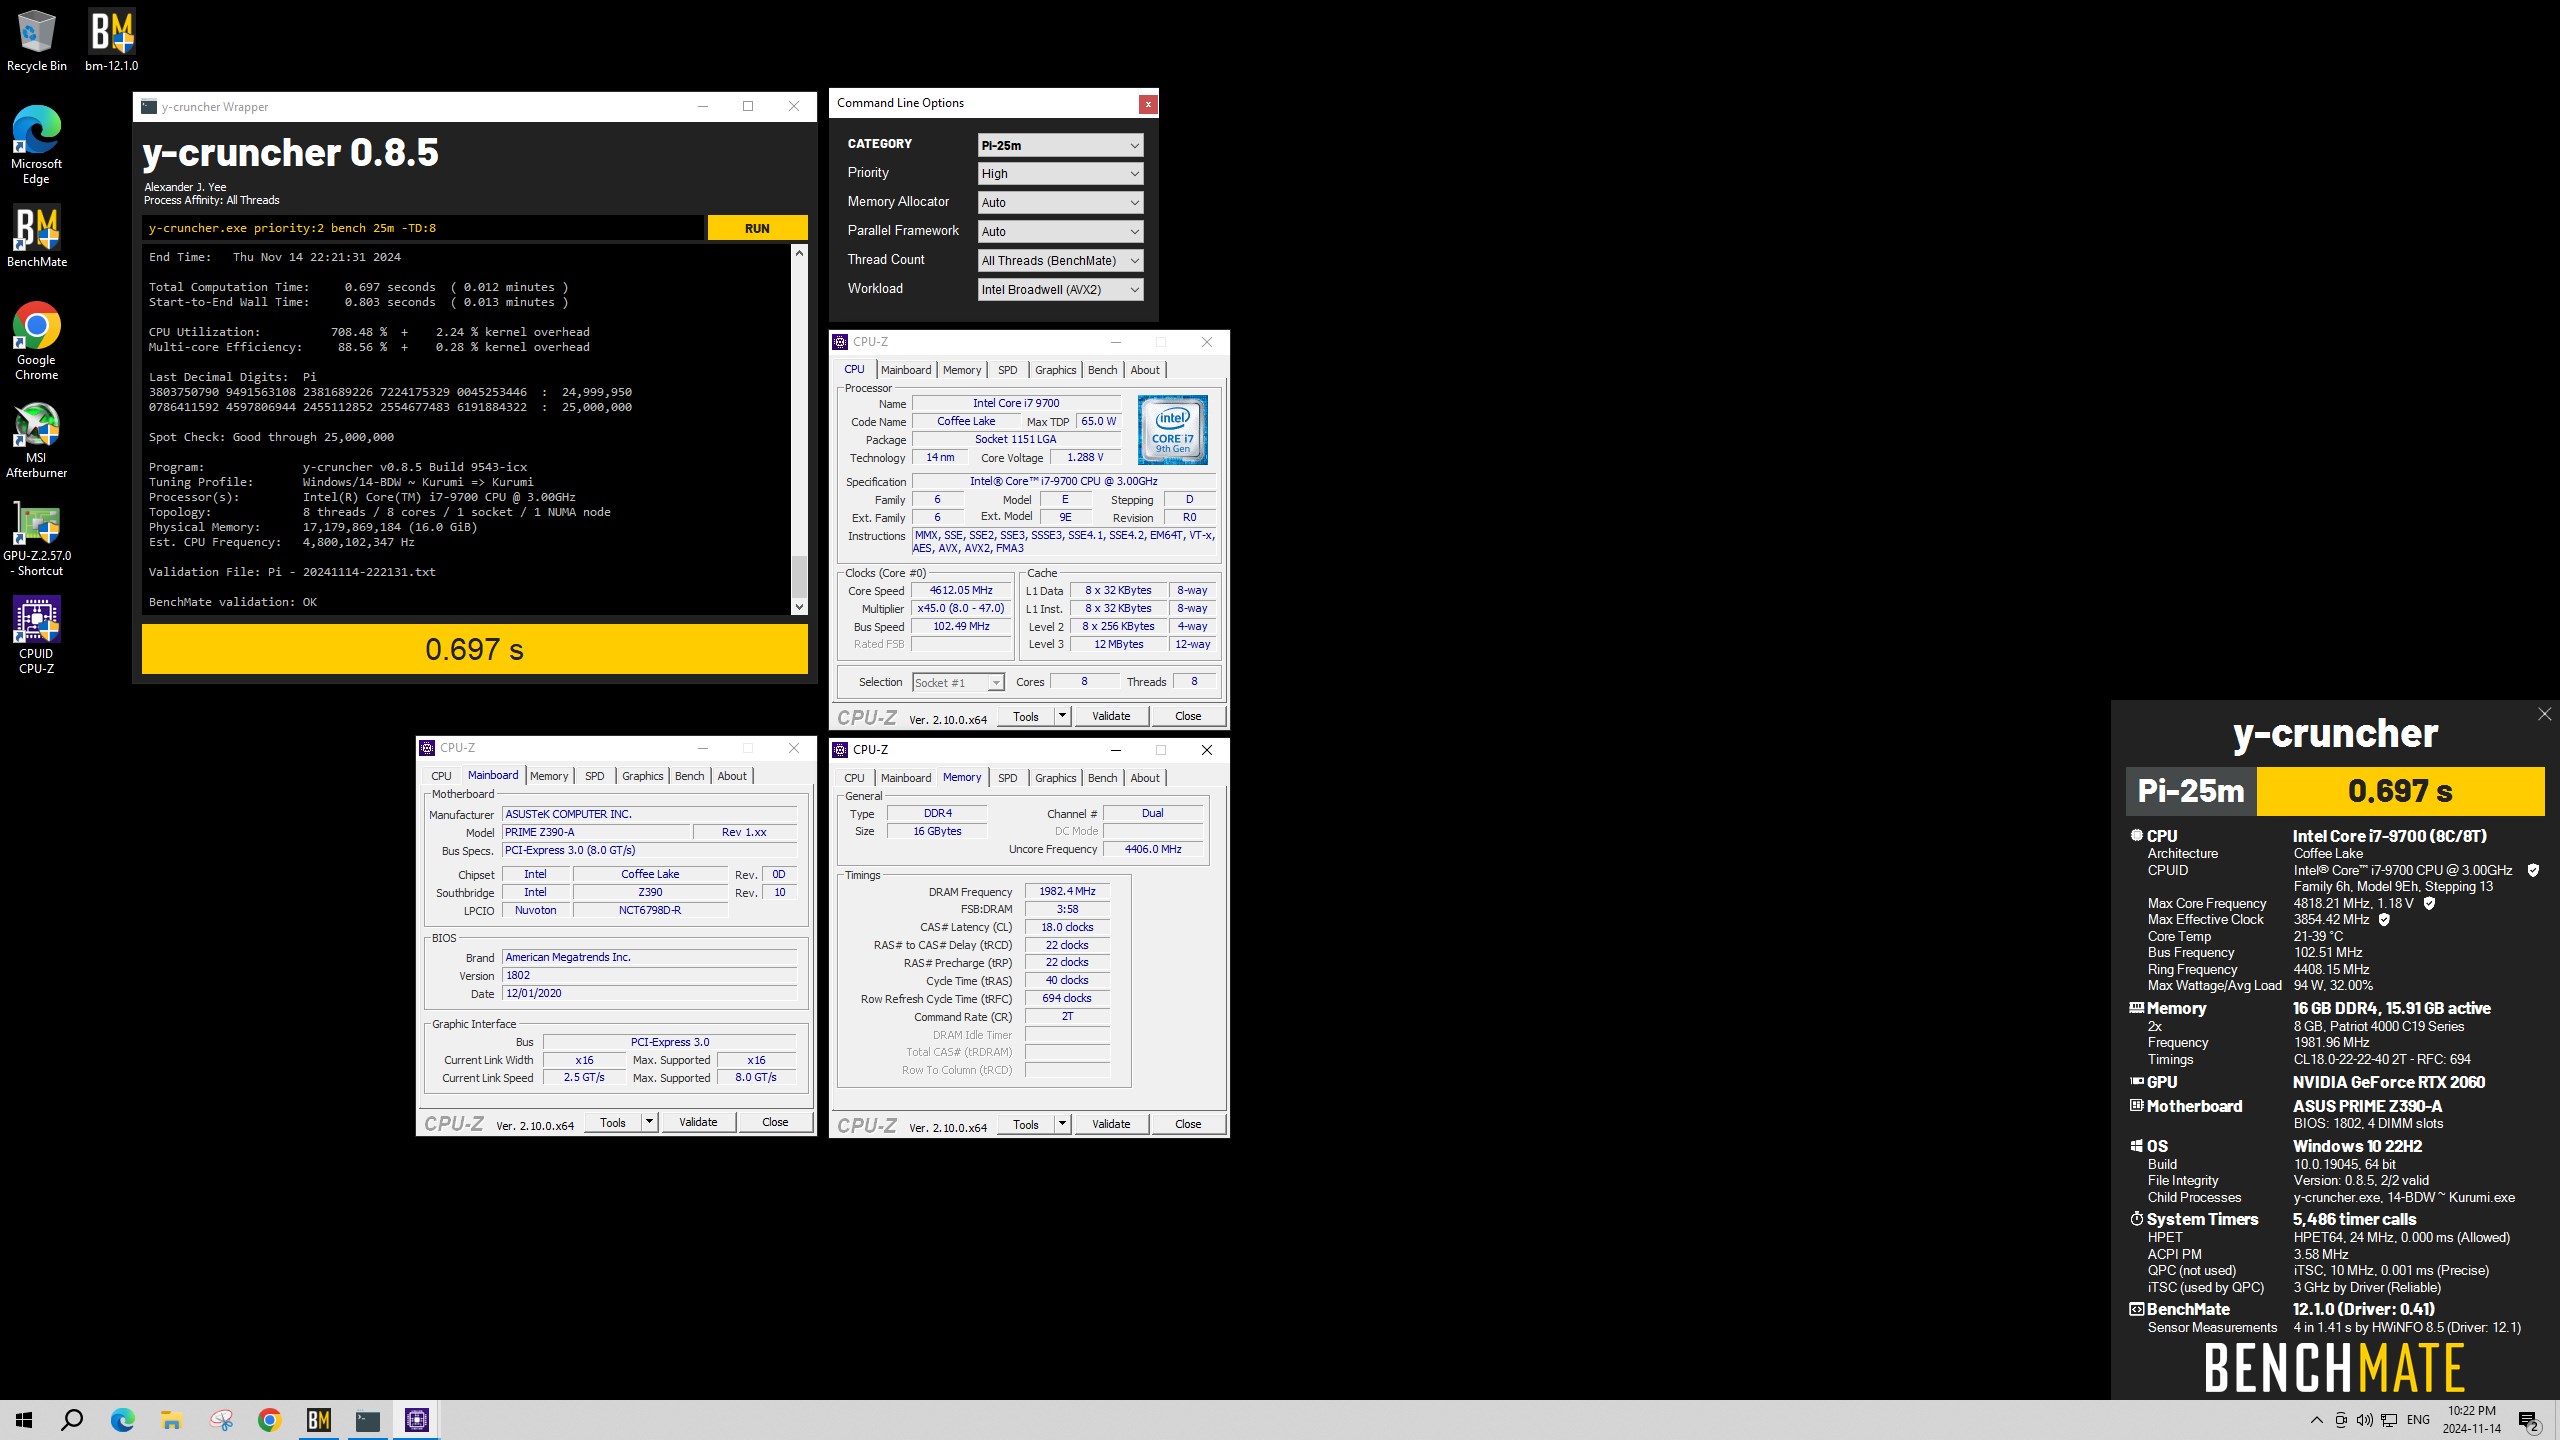The width and height of the screenshot is (2560, 1440).
Task: Open CPUID CPU-Z desktop shortcut
Action: pos(37,636)
